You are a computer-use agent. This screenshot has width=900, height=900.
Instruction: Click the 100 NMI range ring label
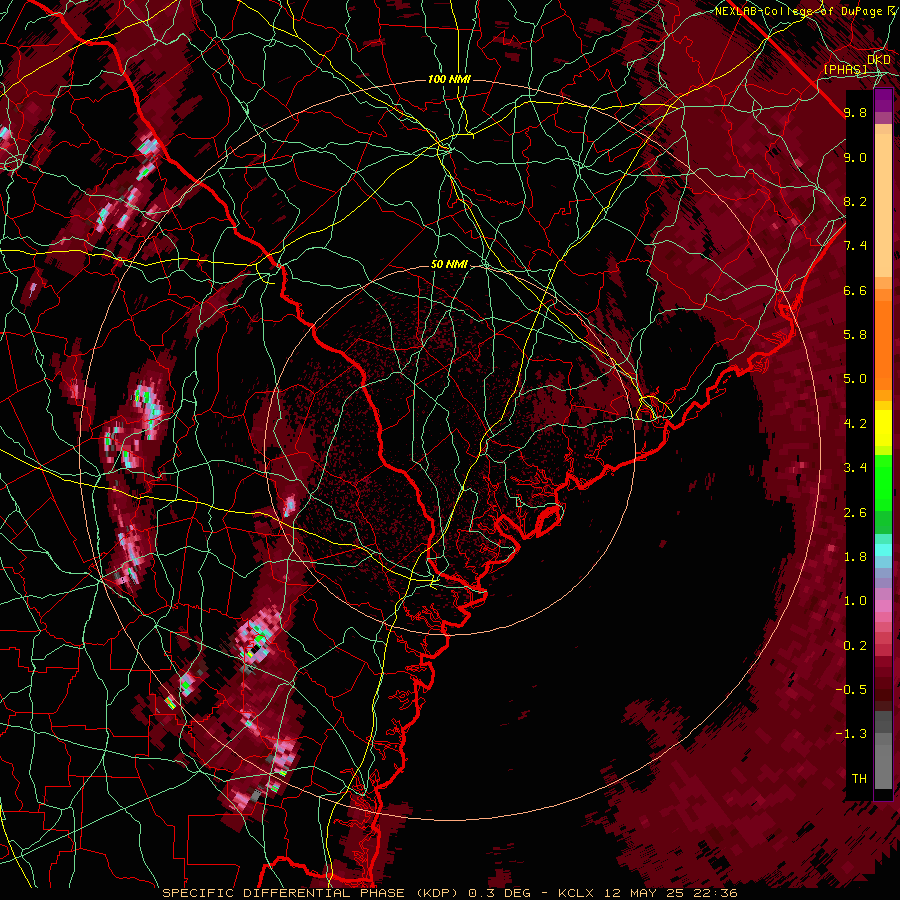tap(449, 79)
